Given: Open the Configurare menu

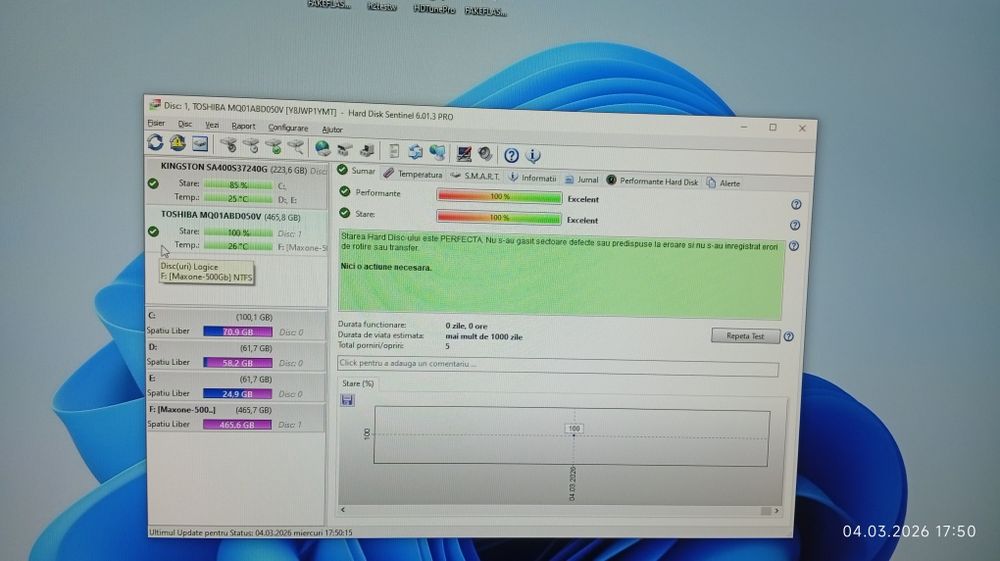Looking at the screenshot, I should point(288,128).
